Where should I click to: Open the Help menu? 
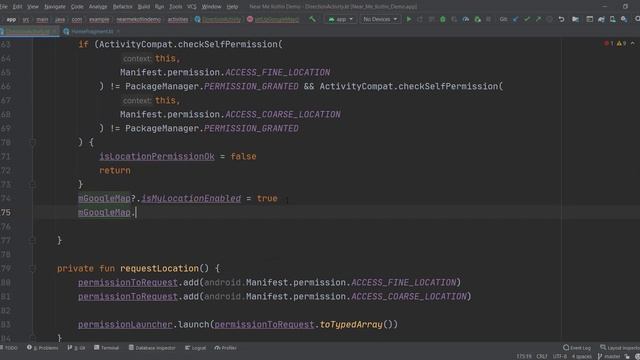(x=232, y=7)
